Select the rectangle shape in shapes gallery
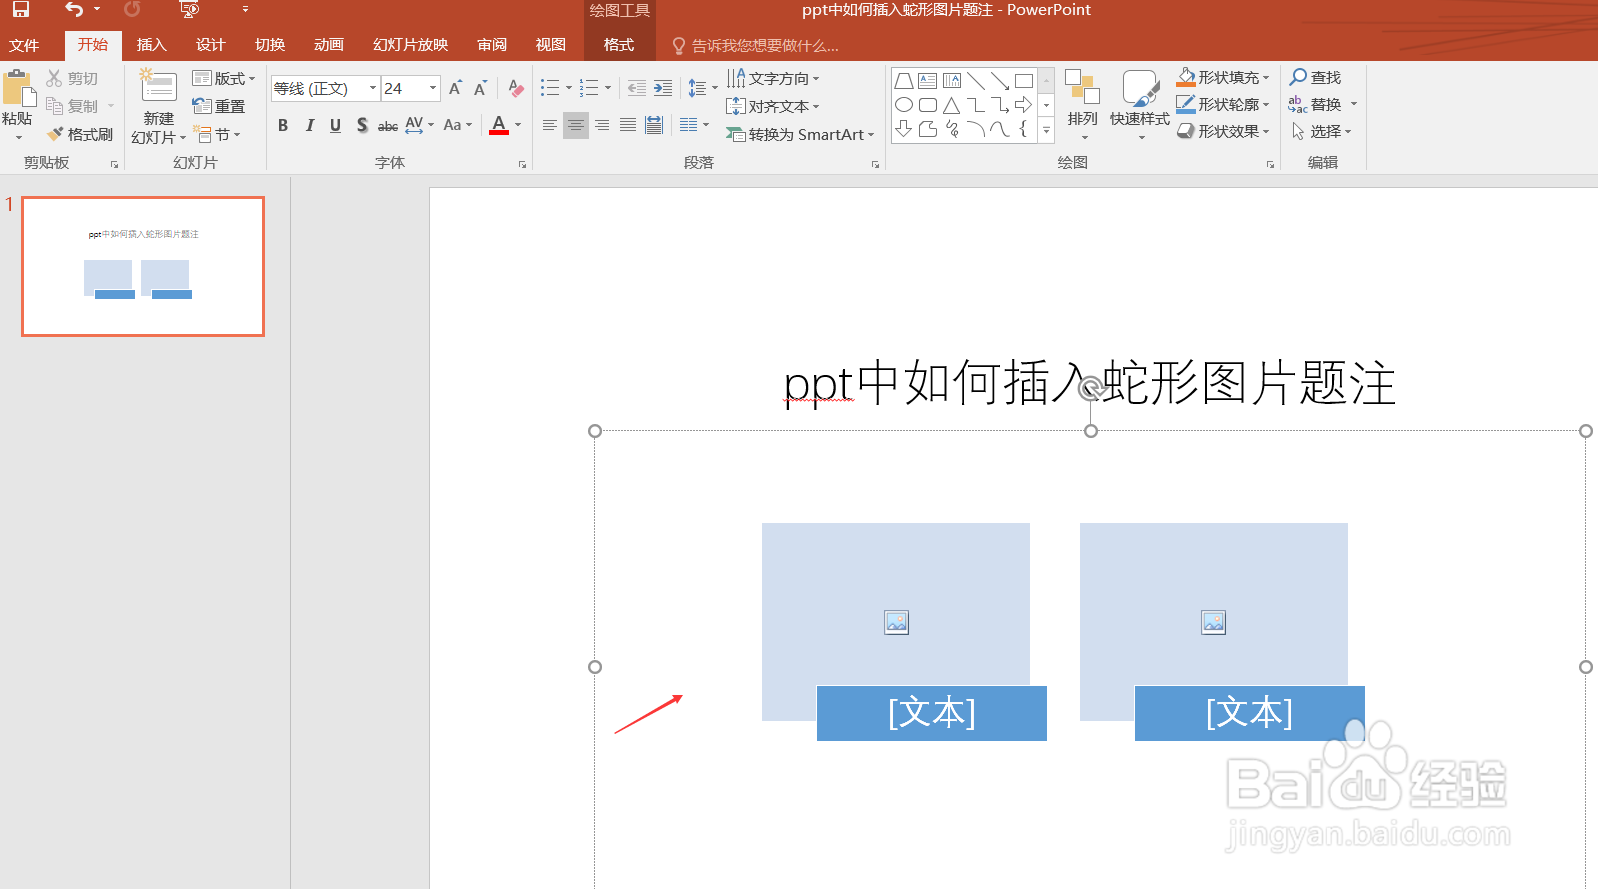 pos(1024,81)
